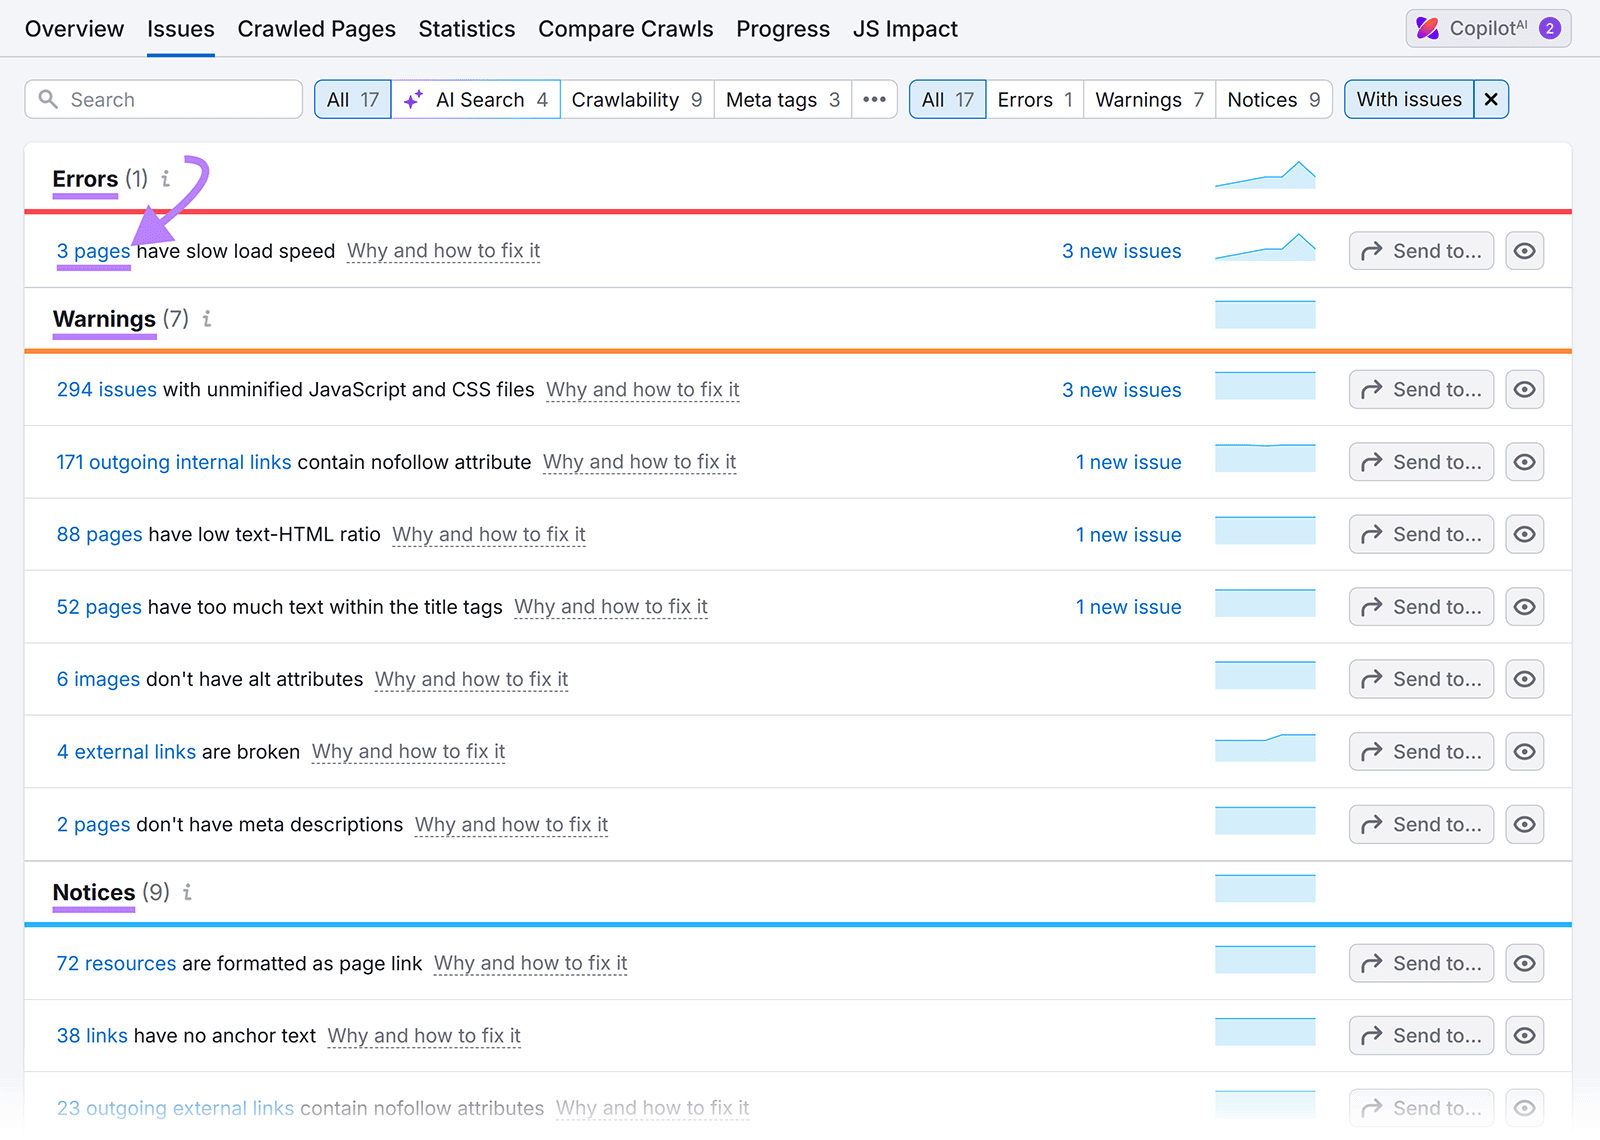Hide the slow load speed issue
The image size is (1600, 1140).
(1524, 250)
